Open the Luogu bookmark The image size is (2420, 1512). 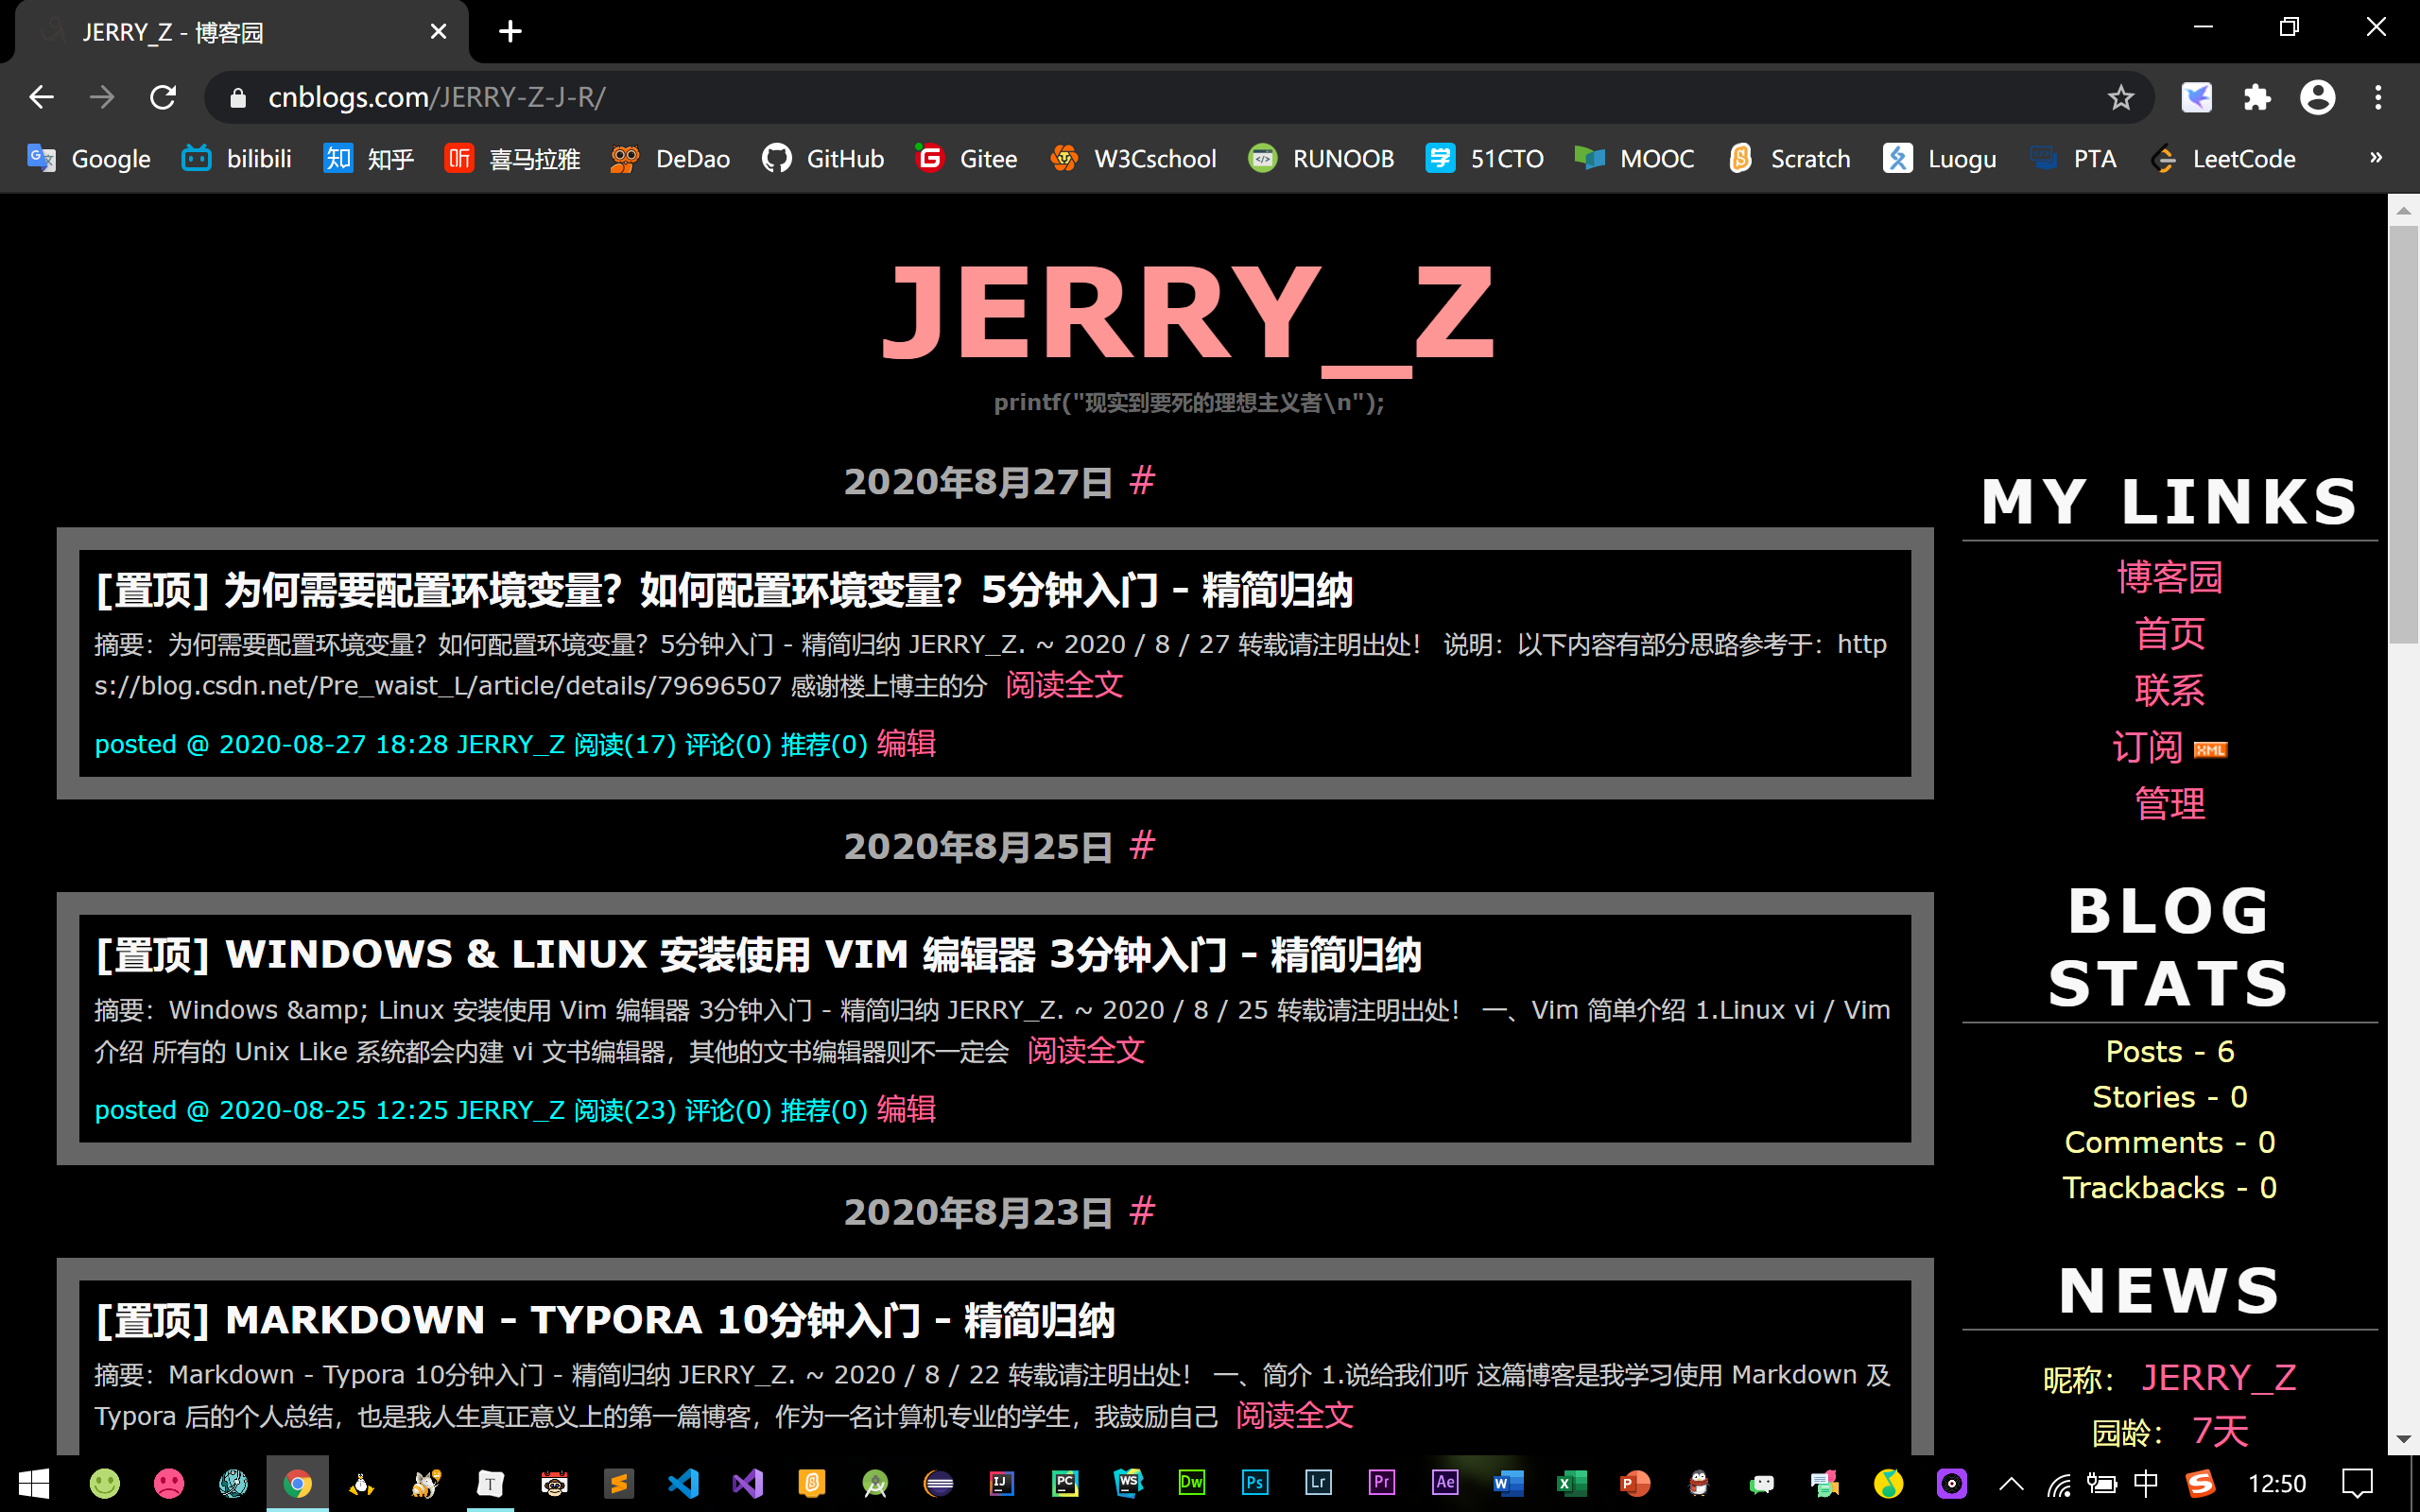tap(1940, 158)
